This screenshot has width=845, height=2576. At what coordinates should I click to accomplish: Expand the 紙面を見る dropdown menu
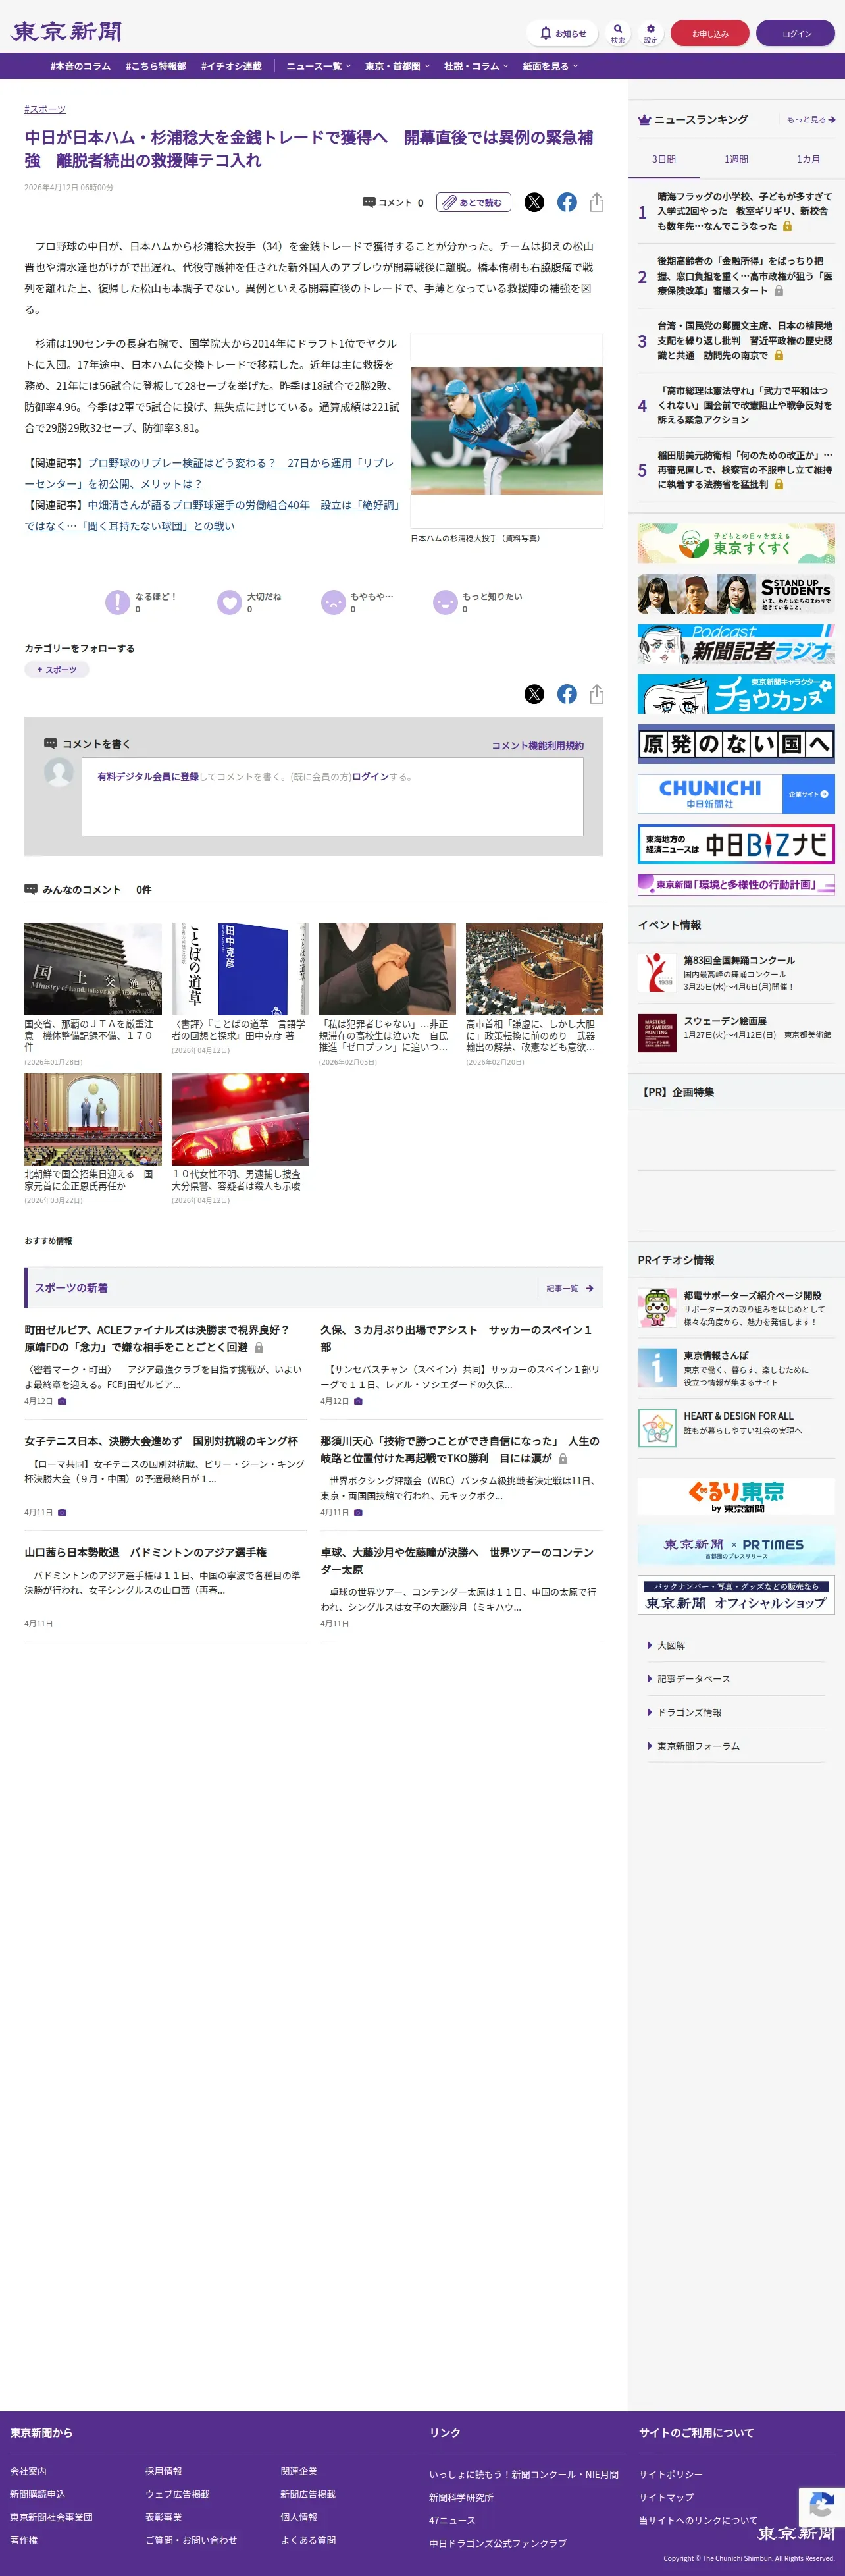(x=550, y=66)
